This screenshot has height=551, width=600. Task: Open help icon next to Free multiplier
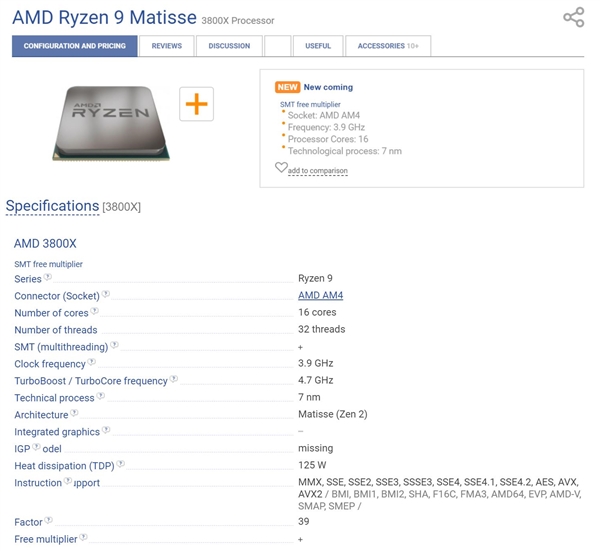(85, 537)
